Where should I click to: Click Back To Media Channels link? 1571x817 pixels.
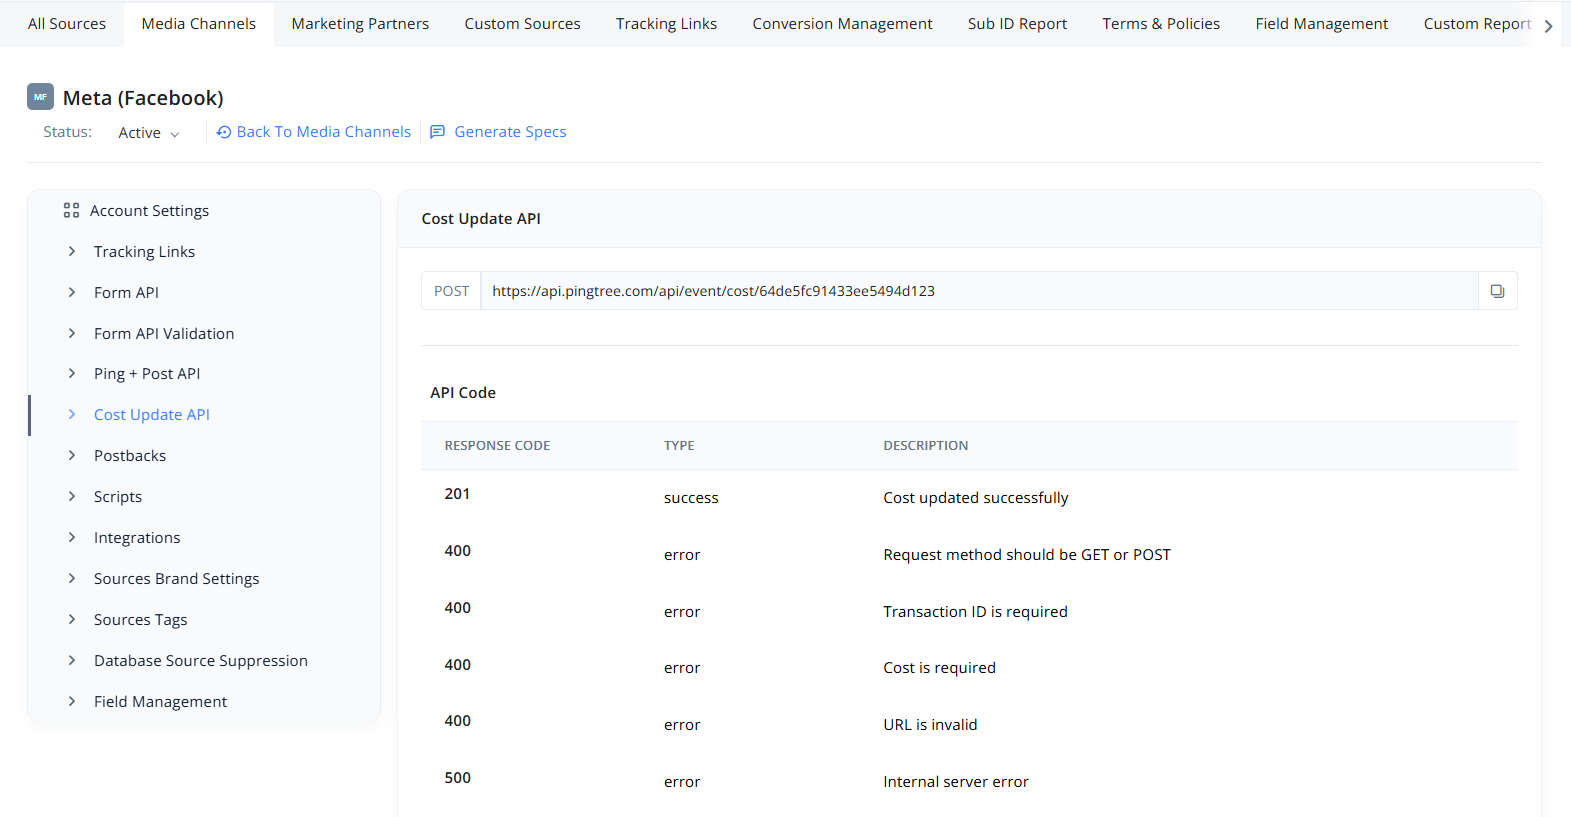point(324,132)
